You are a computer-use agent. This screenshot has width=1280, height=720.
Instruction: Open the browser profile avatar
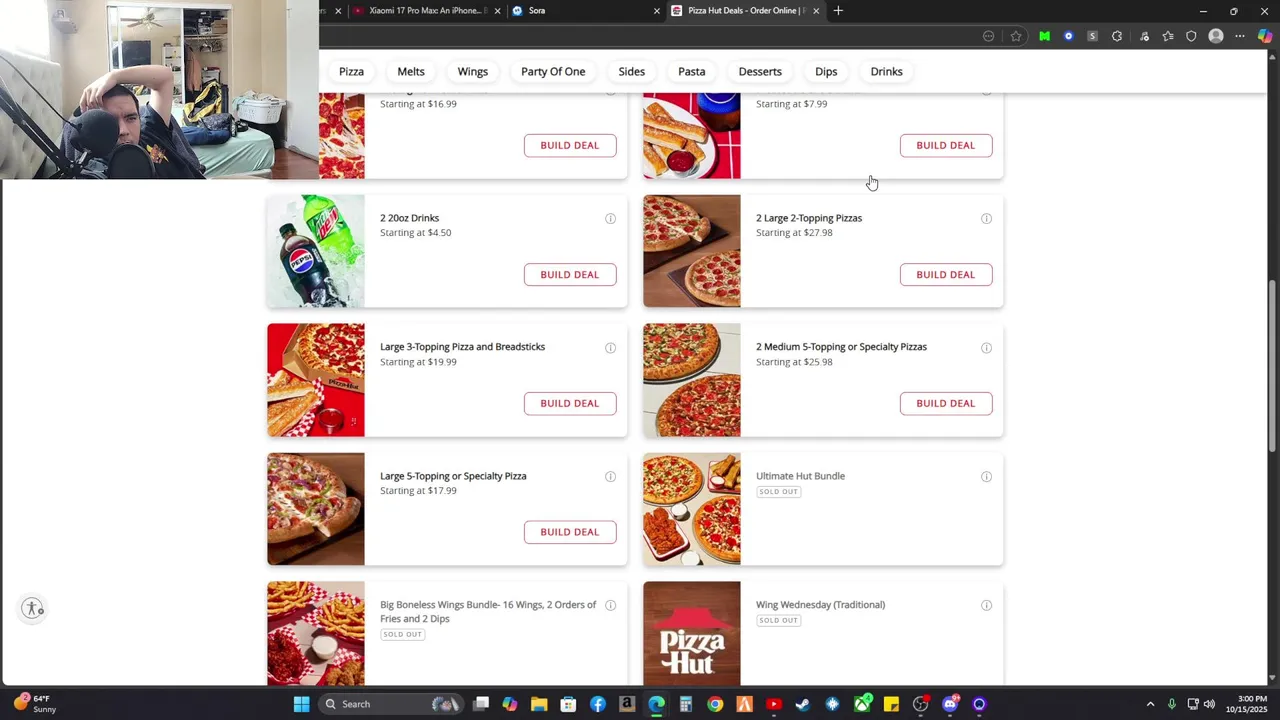tap(1216, 36)
